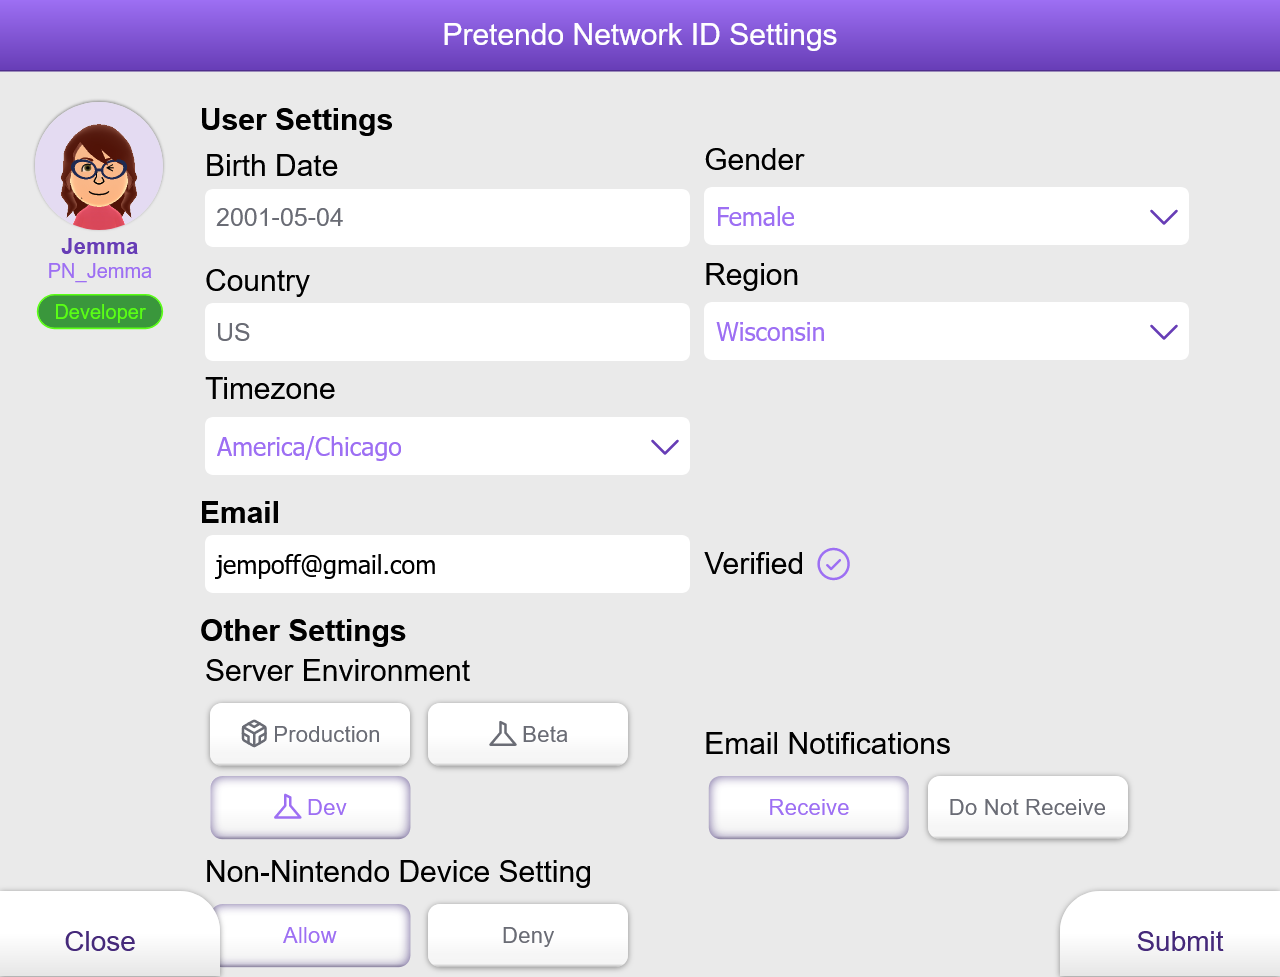This screenshot has width=1280, height=977.
Task: Submit the settings form
Action: [1179, 941]
